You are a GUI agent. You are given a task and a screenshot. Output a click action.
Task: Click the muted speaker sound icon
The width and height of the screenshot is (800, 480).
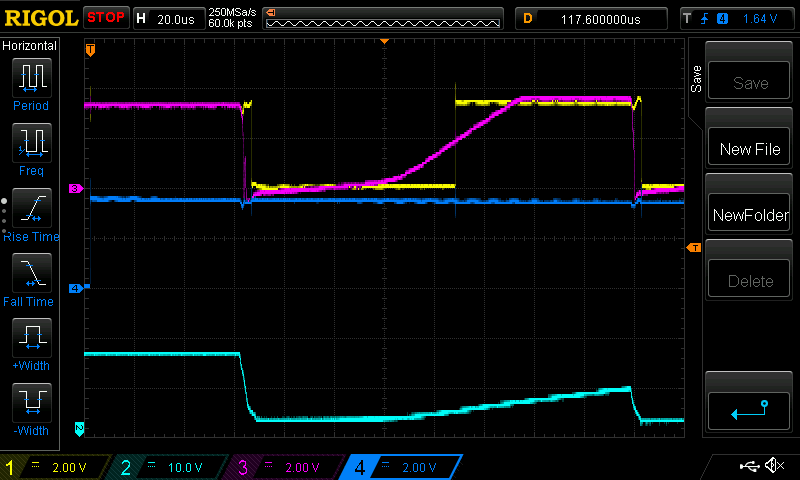click(x=774, y=465)
